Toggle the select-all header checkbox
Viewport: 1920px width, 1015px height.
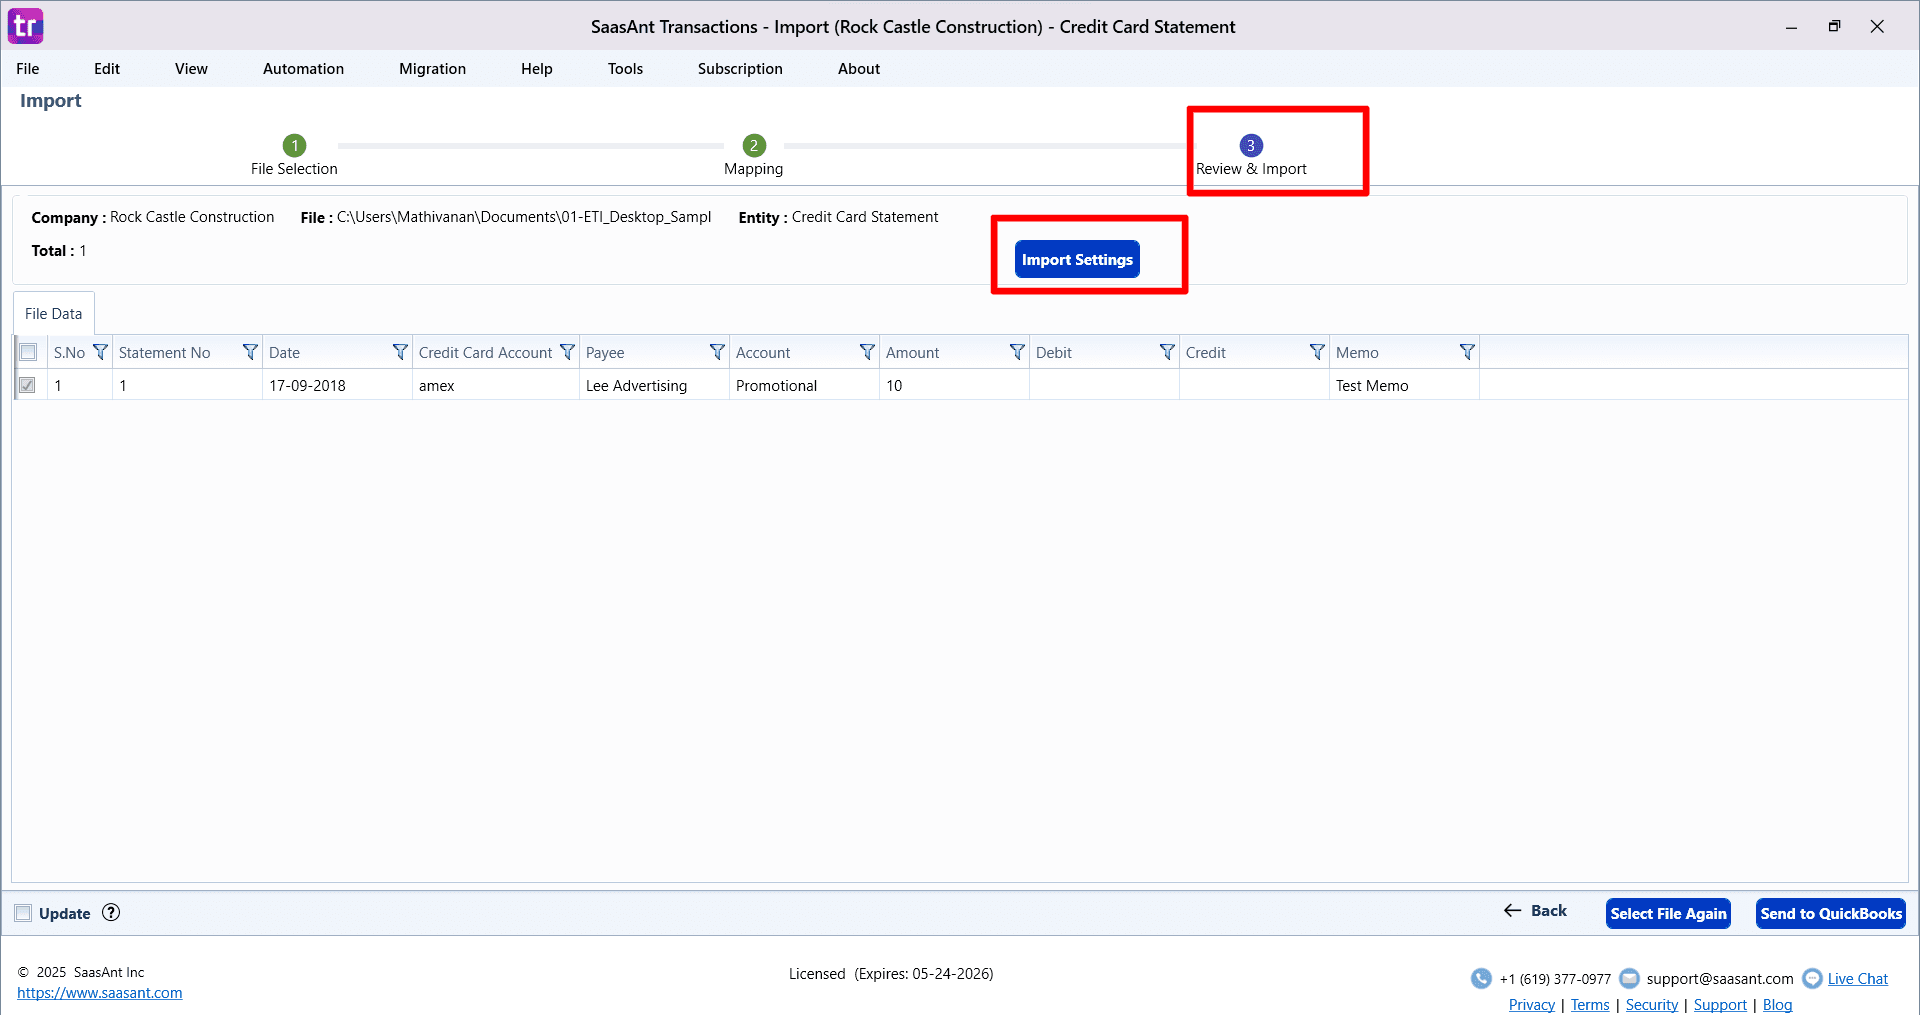pyautogui.click(x=28, y=352)
